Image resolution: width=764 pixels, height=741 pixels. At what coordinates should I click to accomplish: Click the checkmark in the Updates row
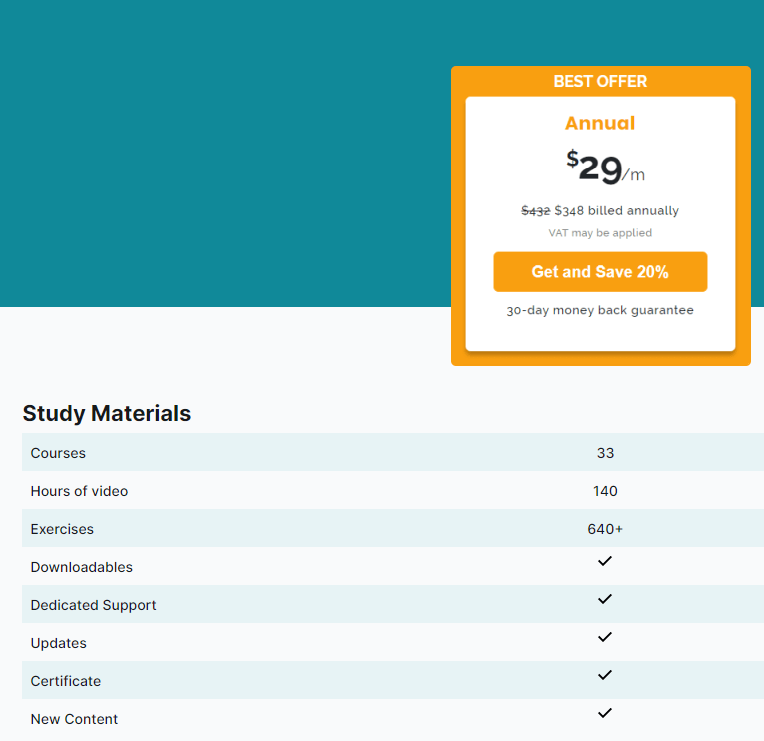coord(604,637)
